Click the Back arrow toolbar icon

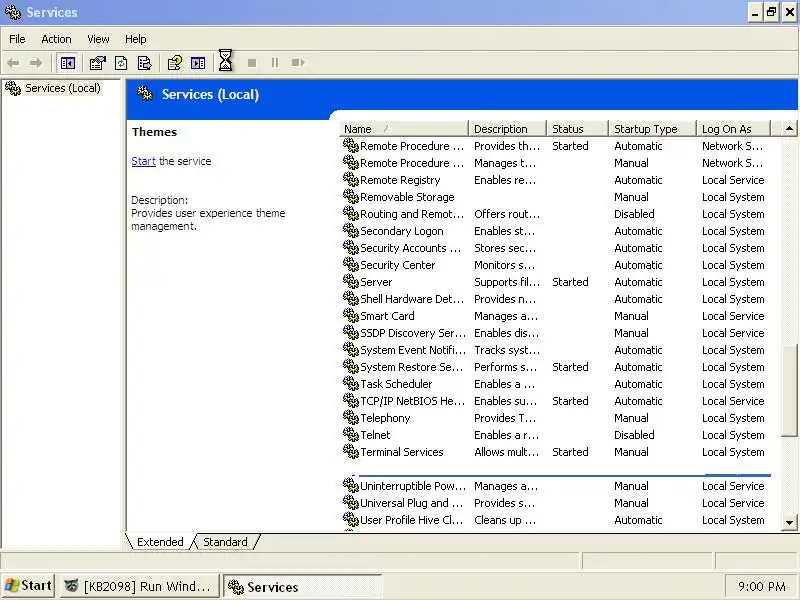13,63
